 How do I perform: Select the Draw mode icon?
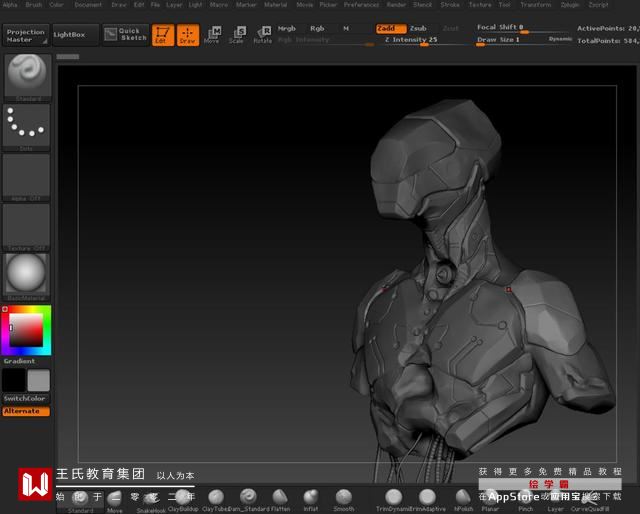(x=188, y=35)
